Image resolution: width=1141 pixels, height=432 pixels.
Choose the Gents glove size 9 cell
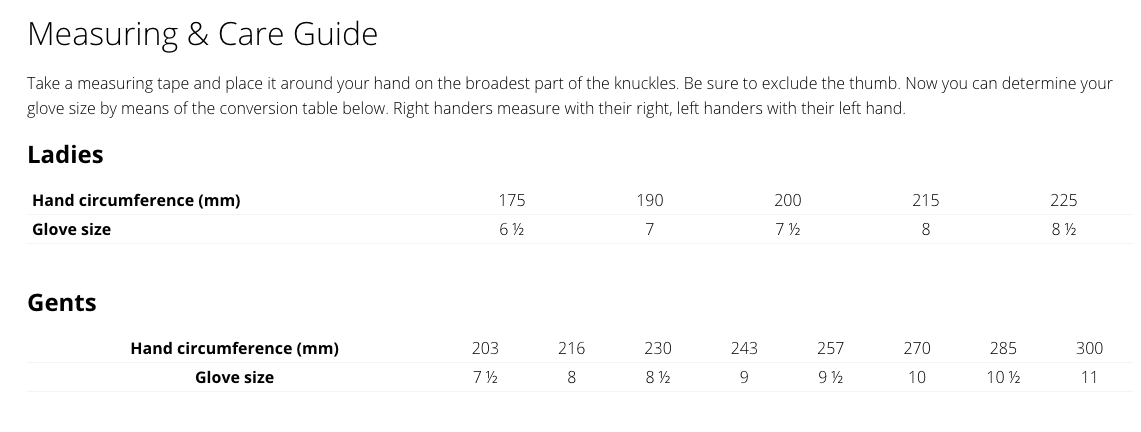coord(744,377)
